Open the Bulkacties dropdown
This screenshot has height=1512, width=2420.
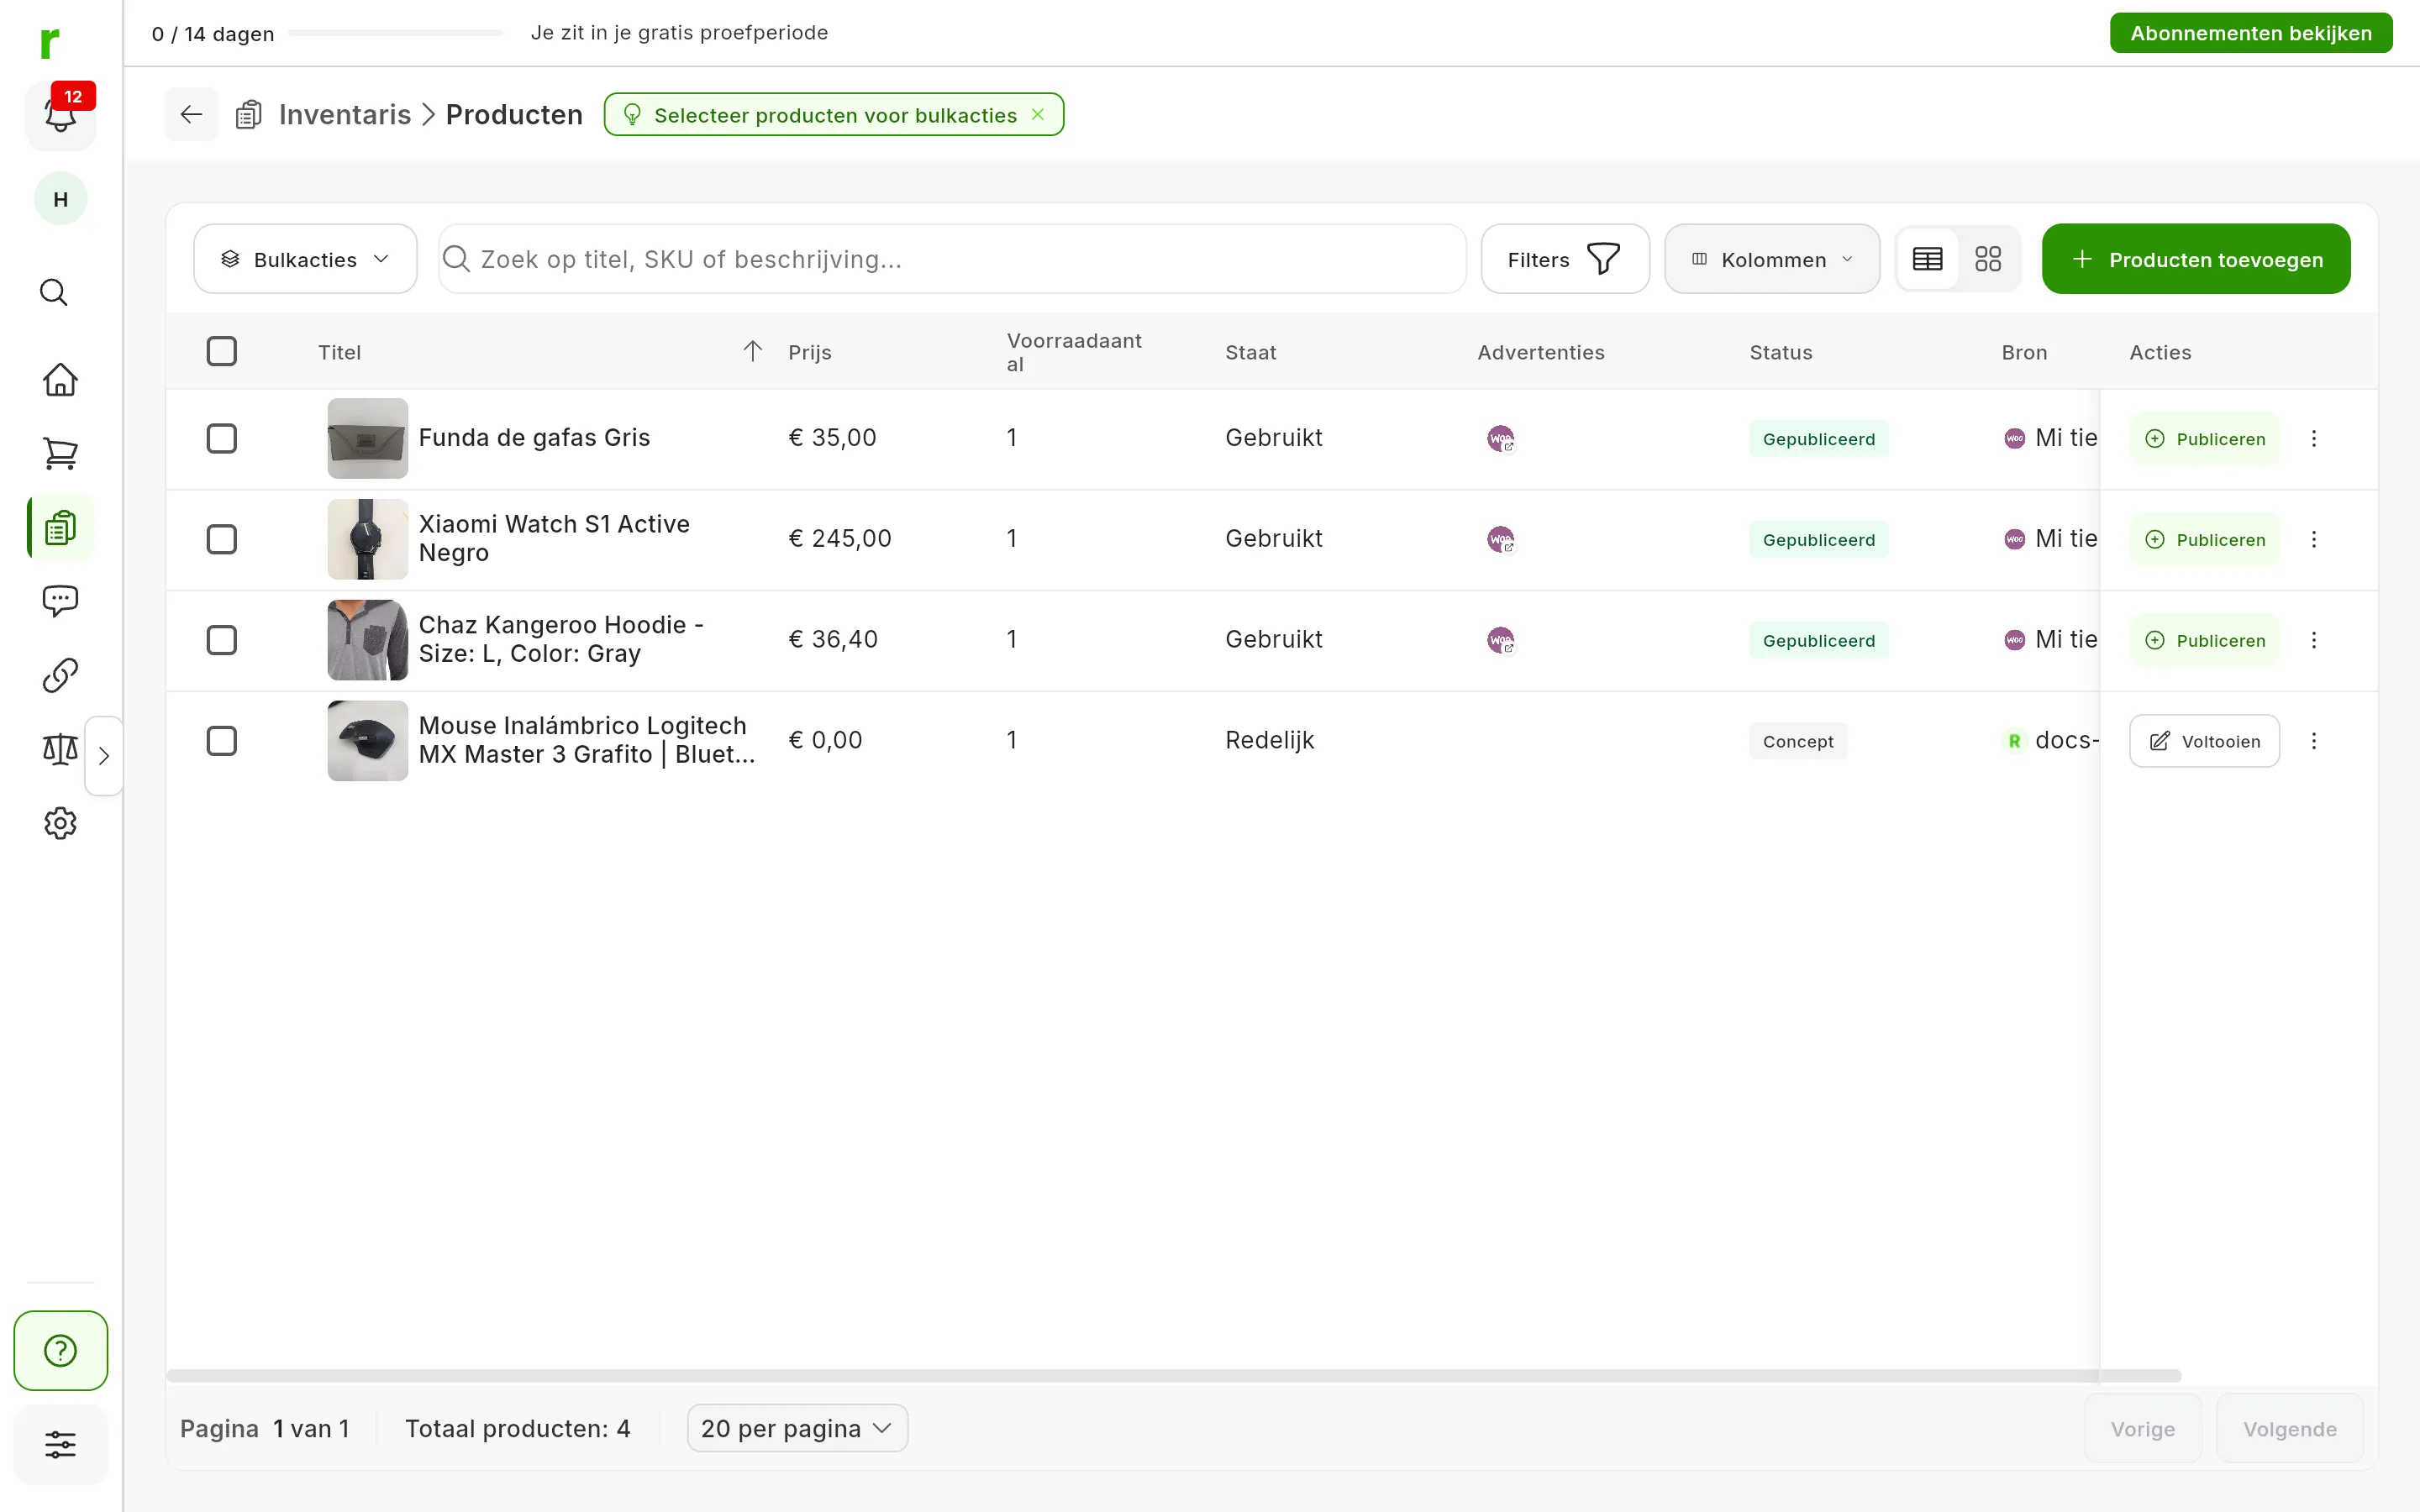[x=305, y=259]
